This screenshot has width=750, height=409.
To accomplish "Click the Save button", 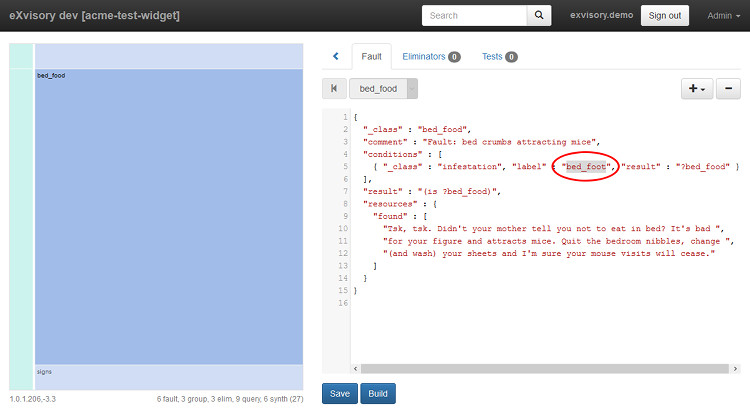I will 339,393.
